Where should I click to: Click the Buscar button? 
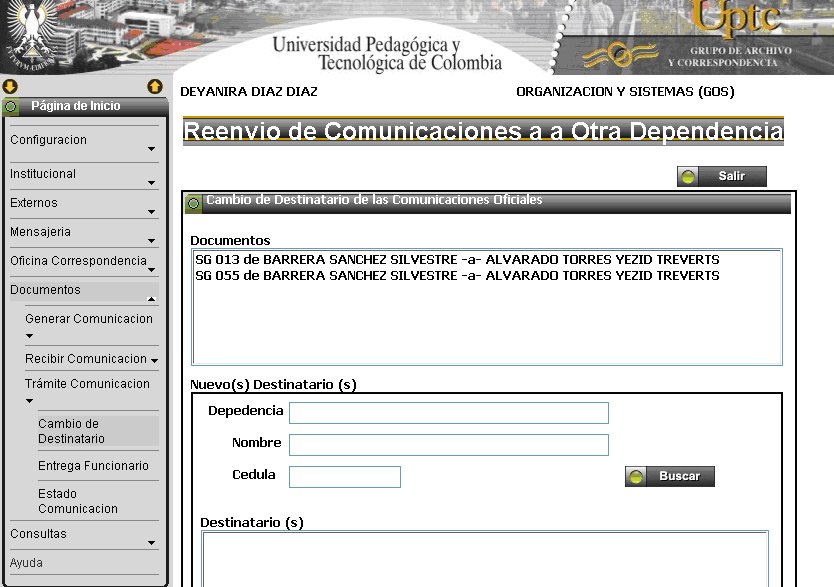670,476
